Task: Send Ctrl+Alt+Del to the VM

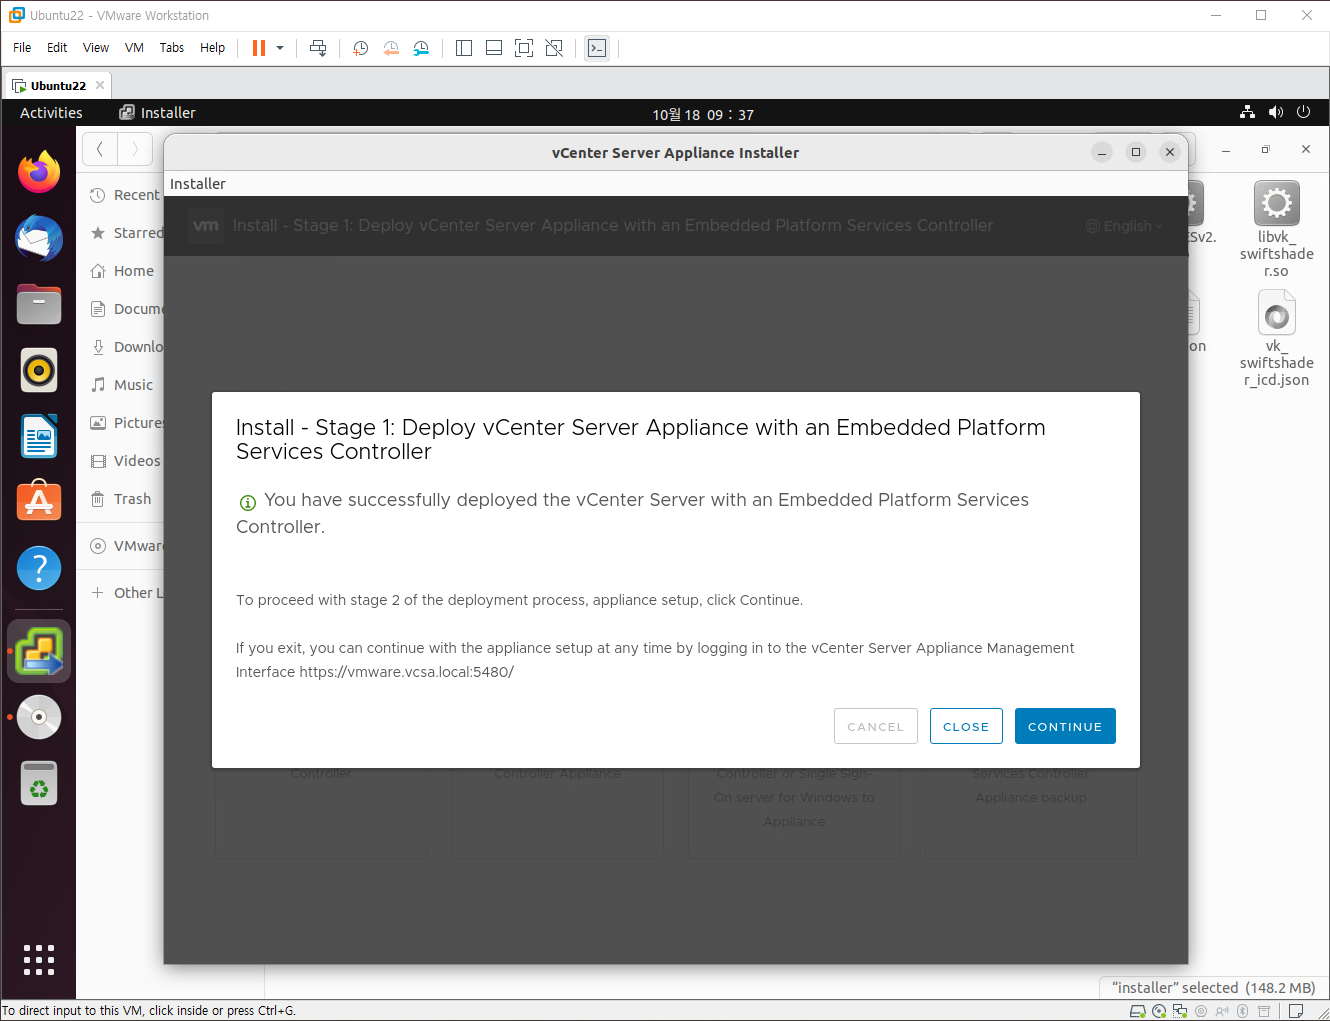Action: pos(318,48)
